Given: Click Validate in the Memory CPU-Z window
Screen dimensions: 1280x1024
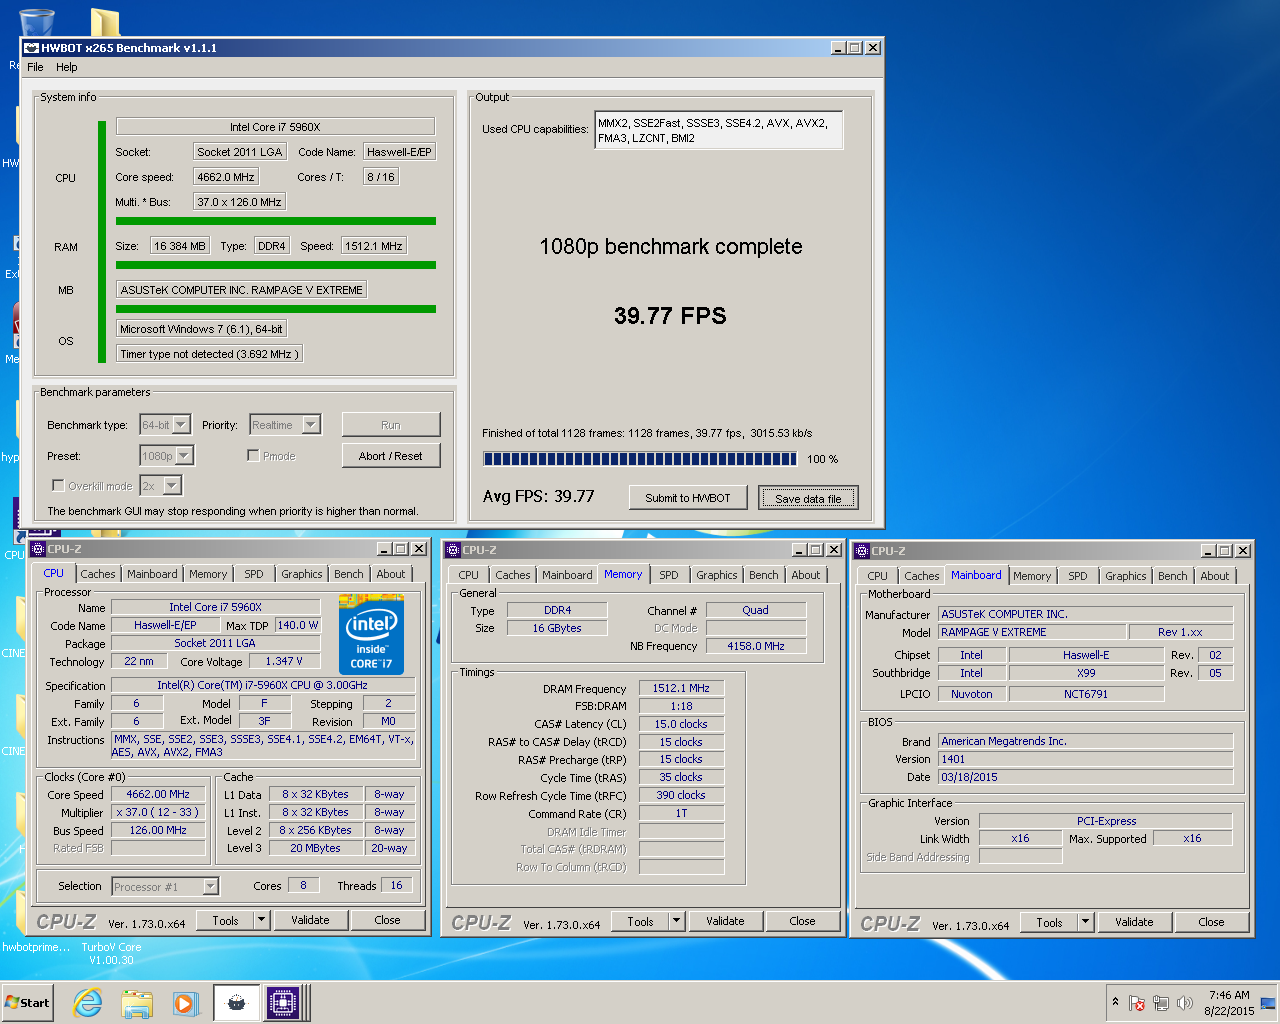Looking at the screenshot, I should [725, 921].
